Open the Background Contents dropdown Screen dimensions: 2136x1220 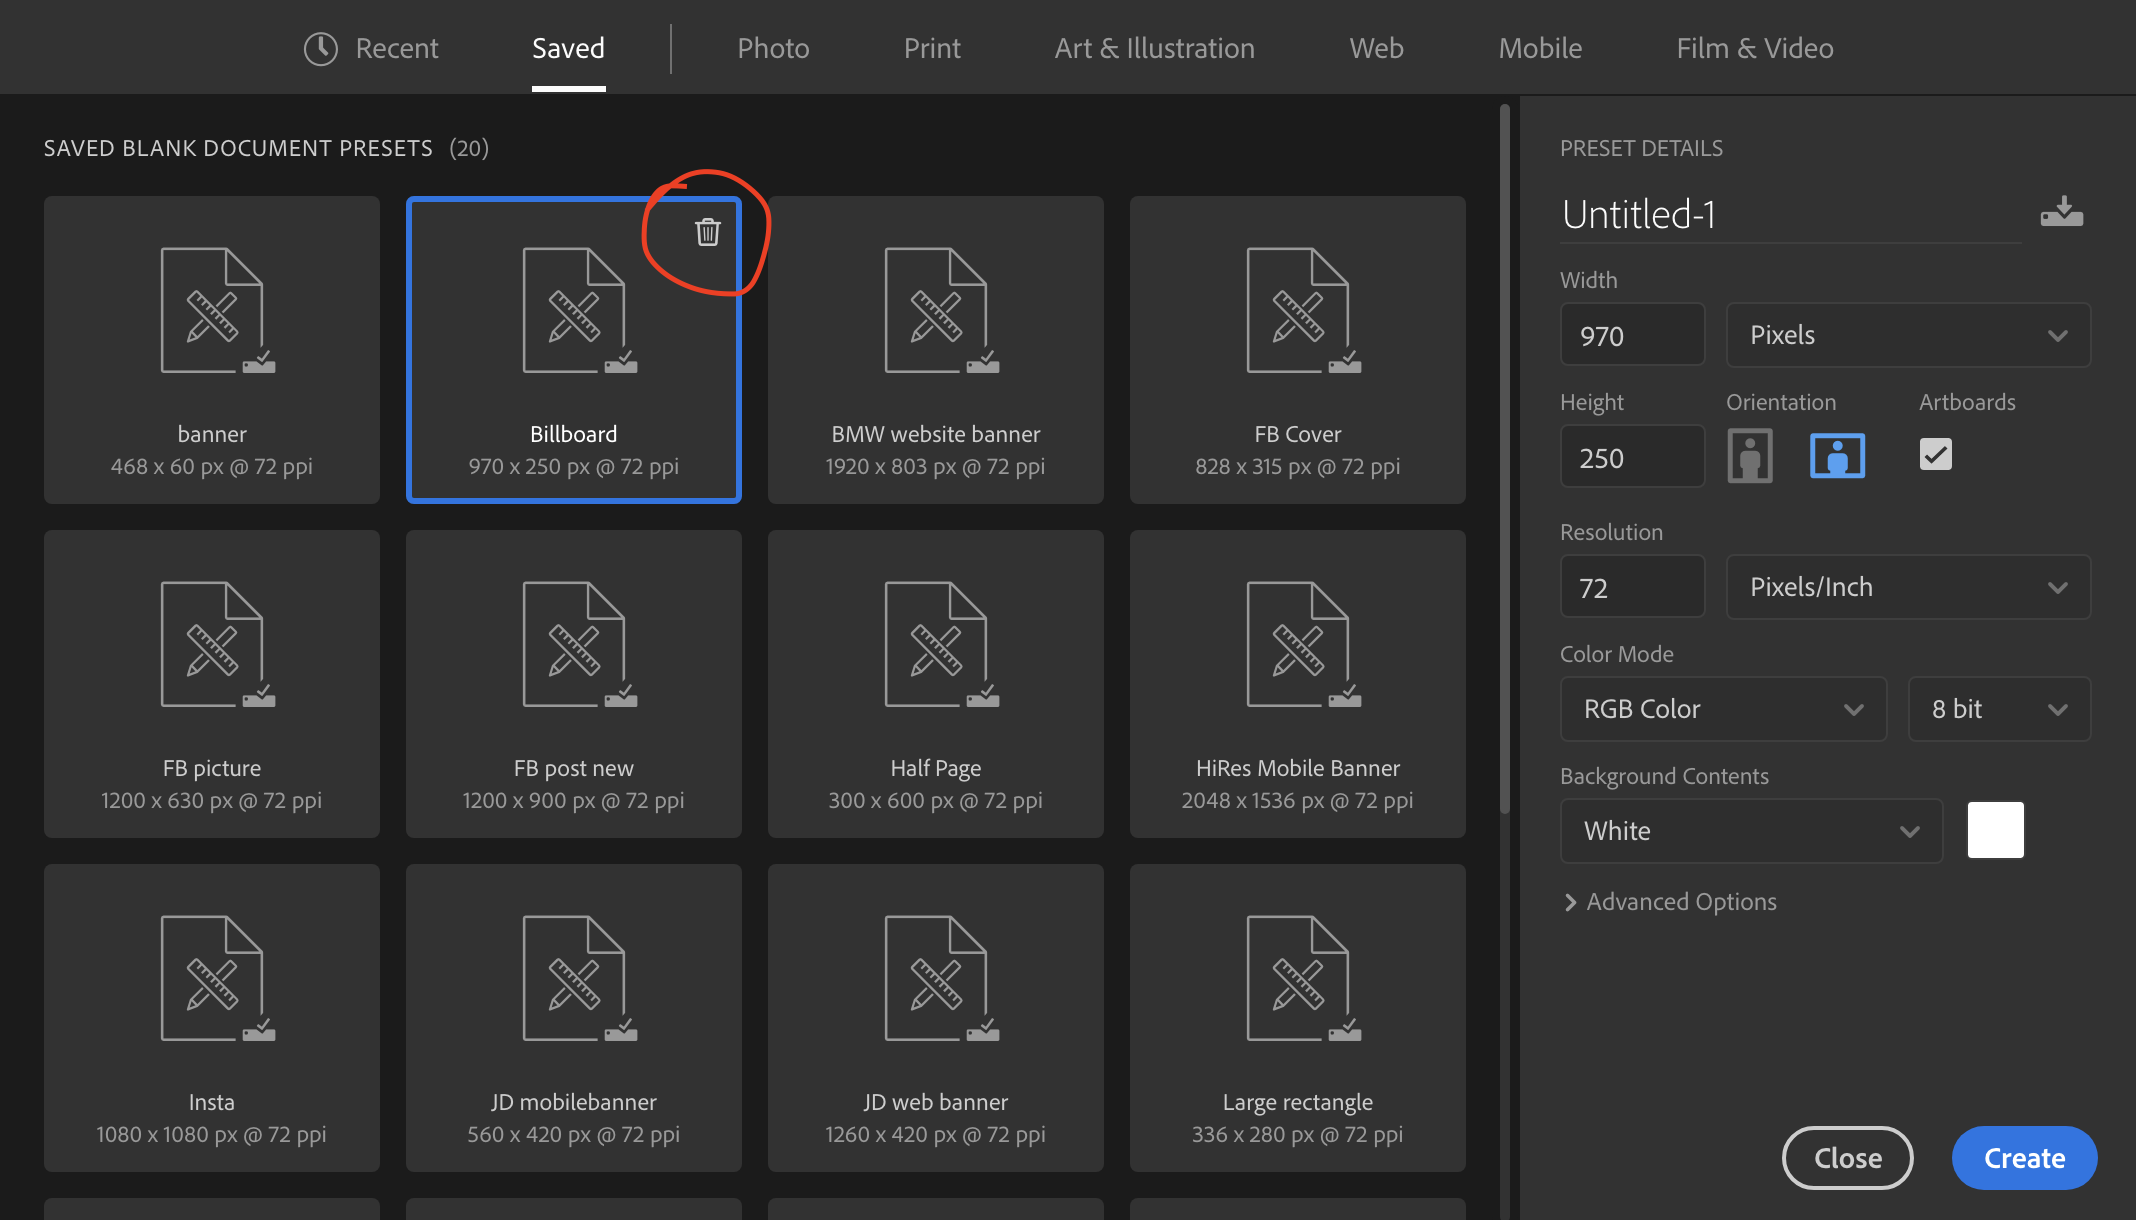(1749, 830)
